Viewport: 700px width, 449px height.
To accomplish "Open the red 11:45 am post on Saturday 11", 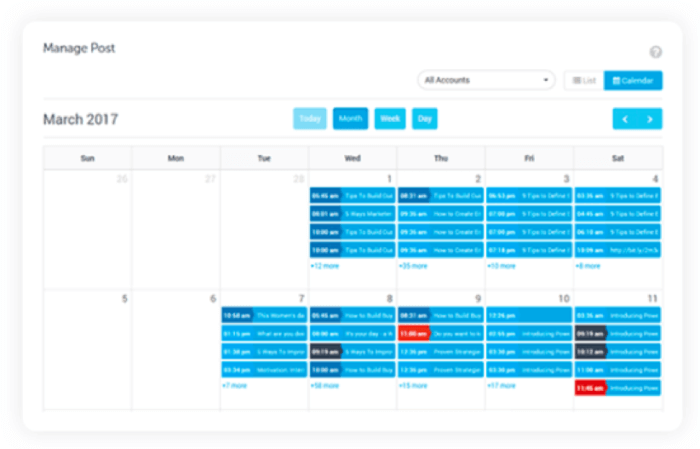I will [x=617, y=387].
